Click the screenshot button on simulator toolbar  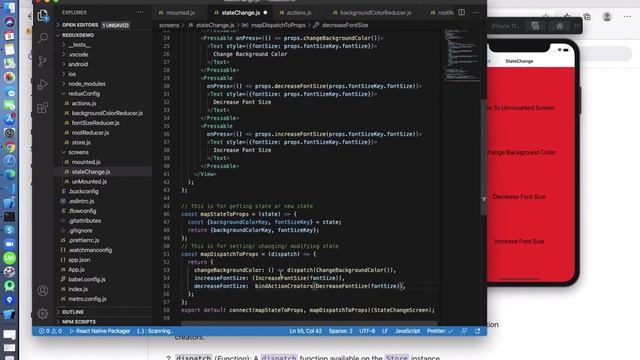536,26
